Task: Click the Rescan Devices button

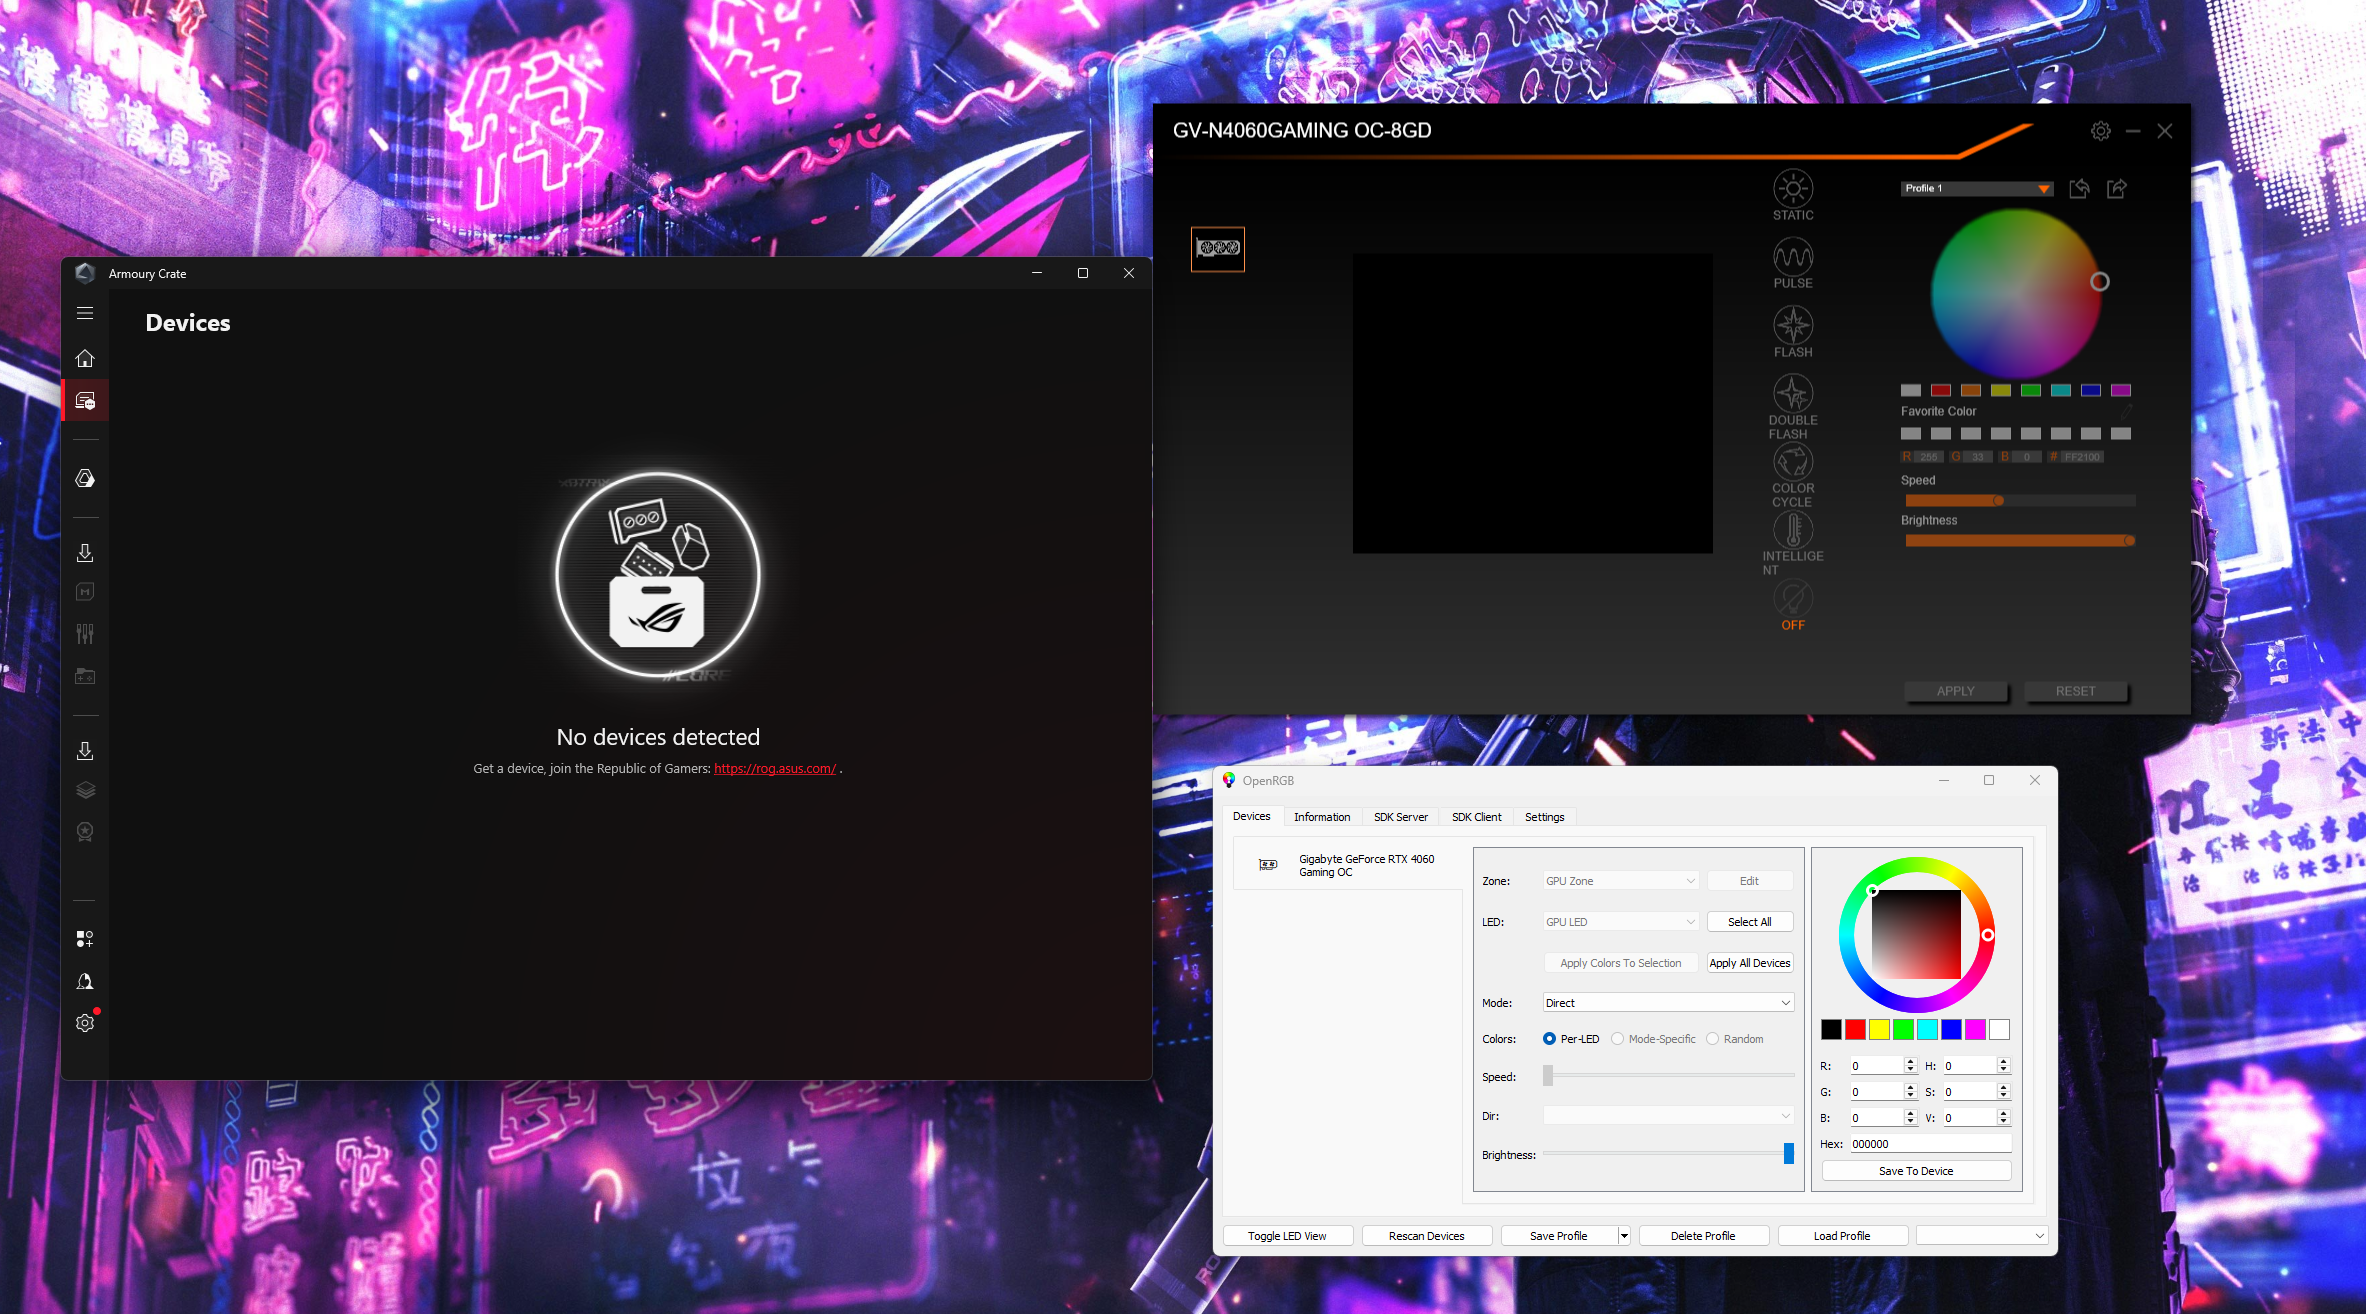Action: pos(1426,1236)
